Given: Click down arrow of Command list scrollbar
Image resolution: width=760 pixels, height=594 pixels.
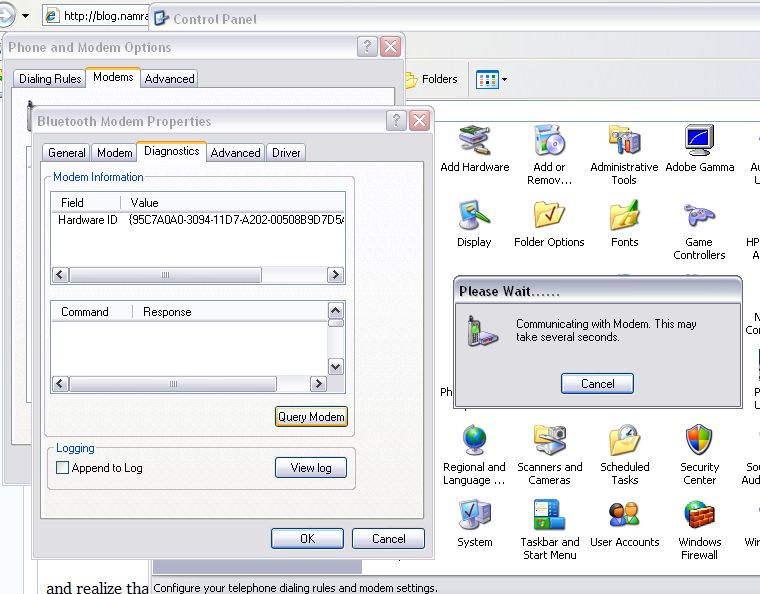Looking at the screenshot, I should click(336, 367).
